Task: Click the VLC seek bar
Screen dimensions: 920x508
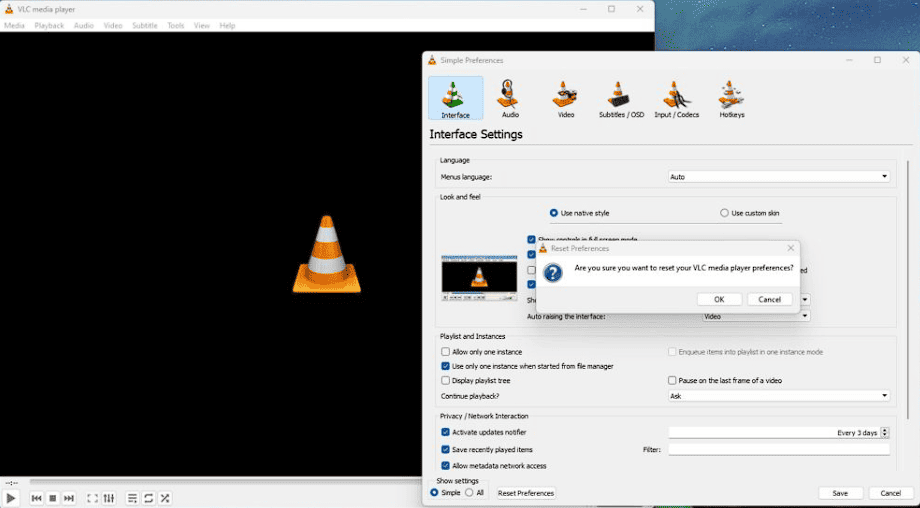Action: coord(226,483)
